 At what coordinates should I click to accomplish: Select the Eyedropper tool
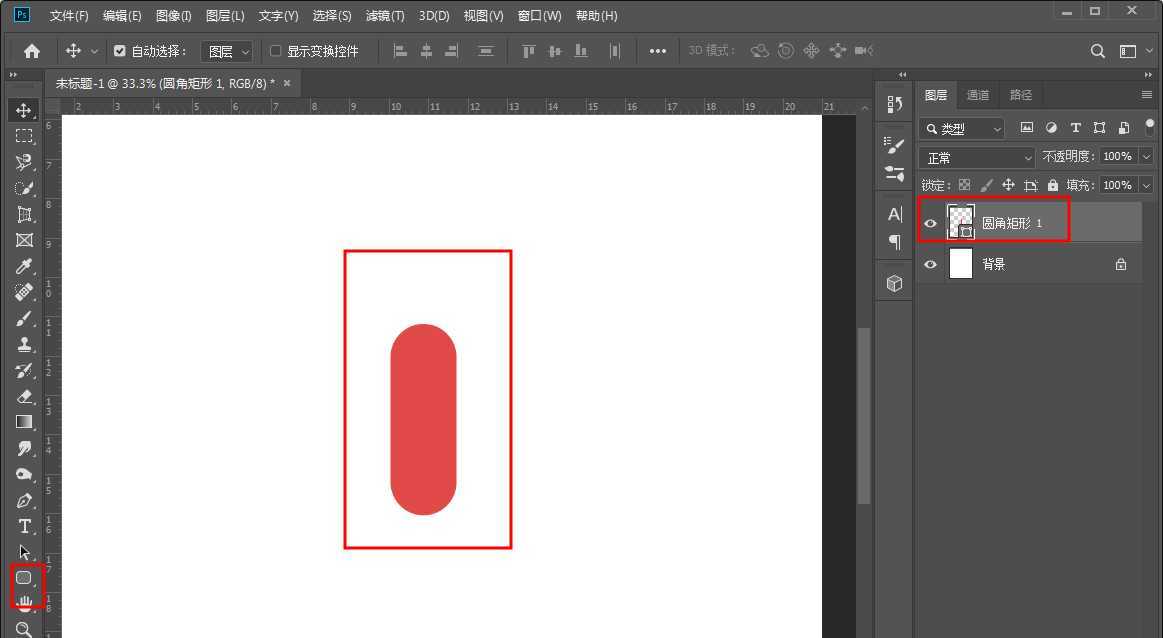(24, 266)
